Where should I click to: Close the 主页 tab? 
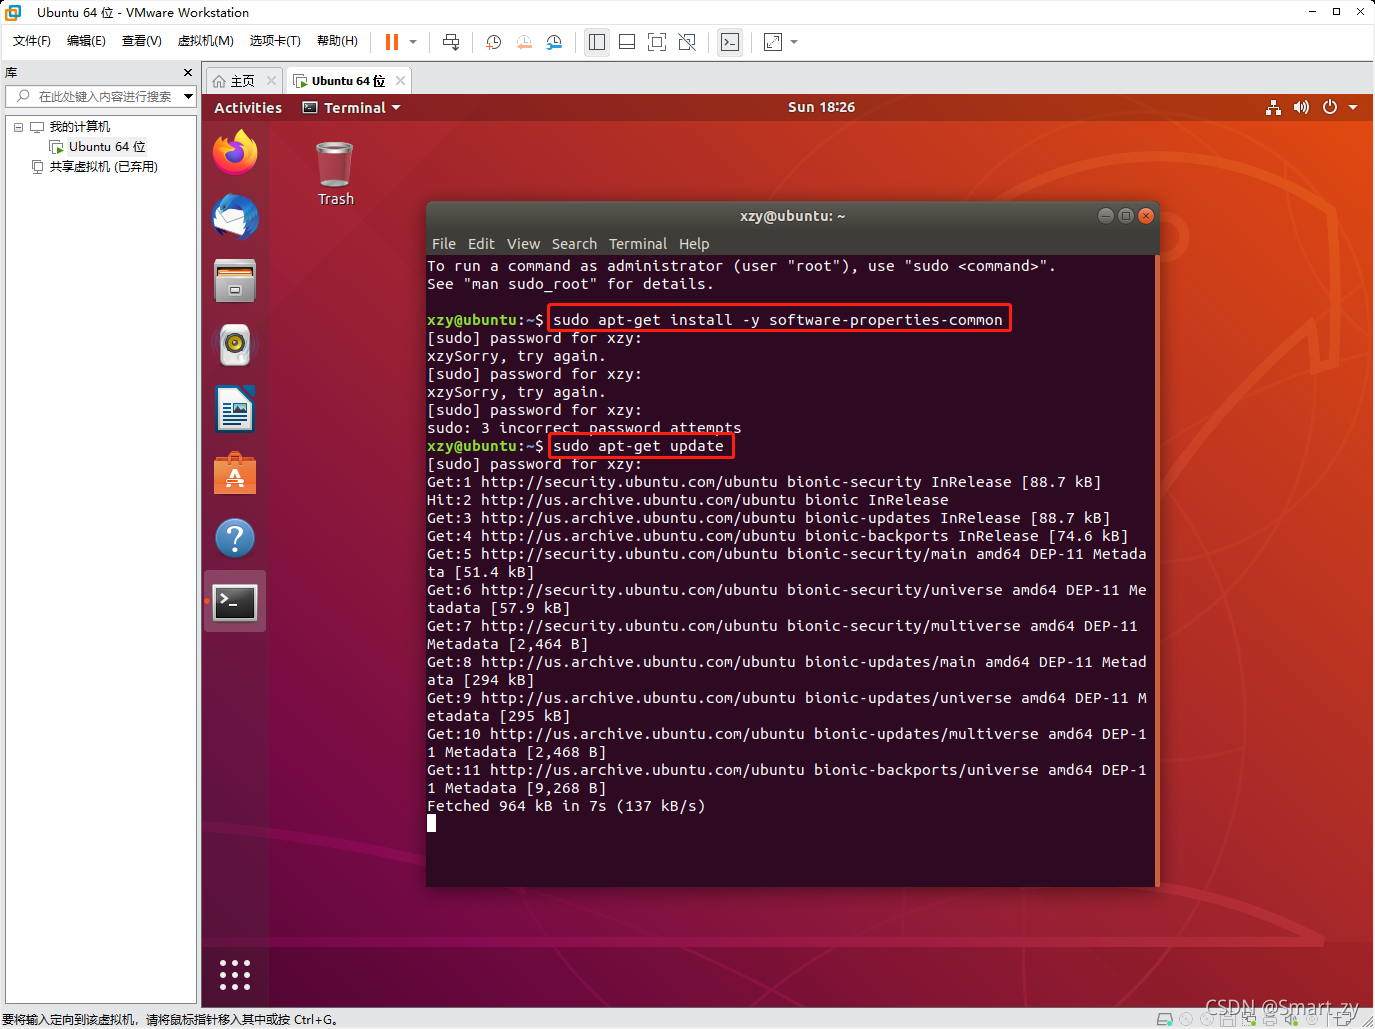(x=271, y=81)
